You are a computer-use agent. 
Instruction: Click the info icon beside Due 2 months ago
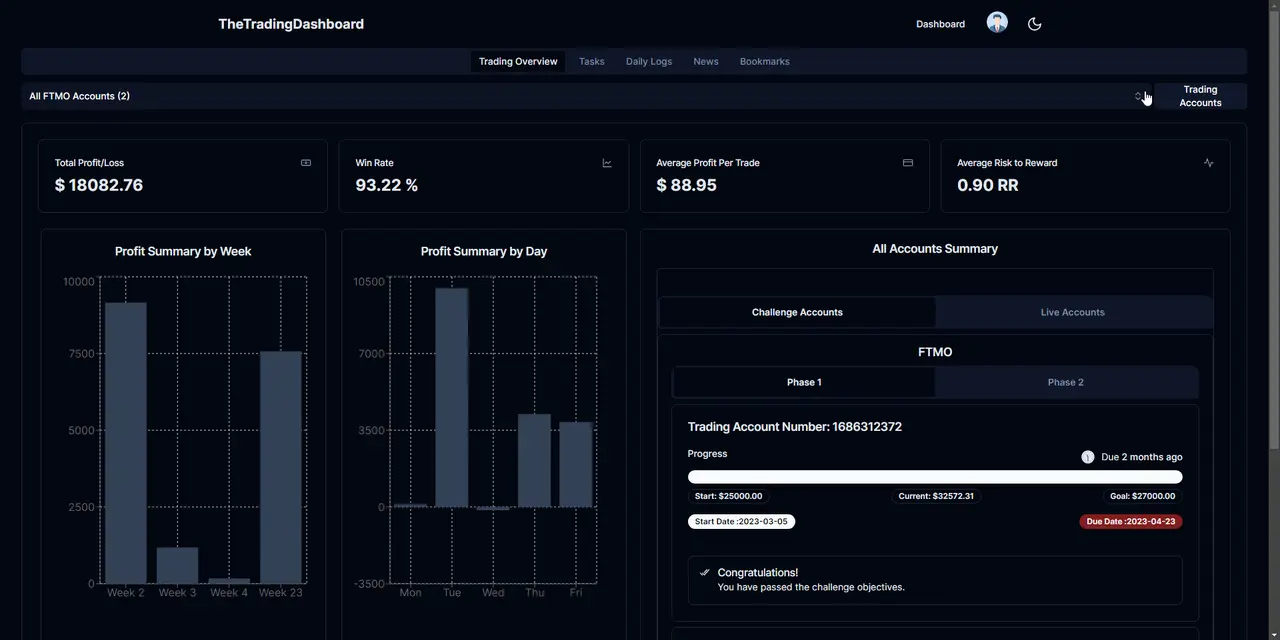click(x=1088, y=457)
